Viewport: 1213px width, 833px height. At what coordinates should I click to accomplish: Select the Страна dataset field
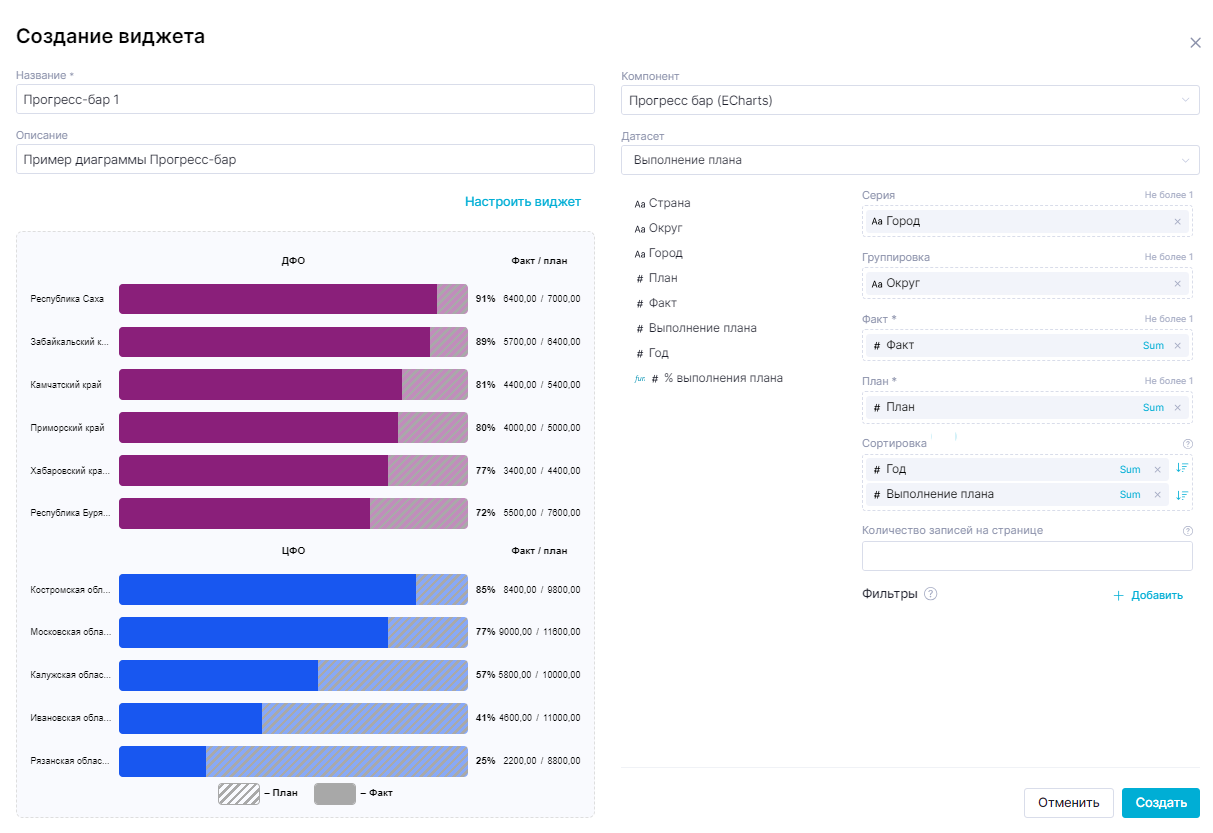(x=668, y=203)
